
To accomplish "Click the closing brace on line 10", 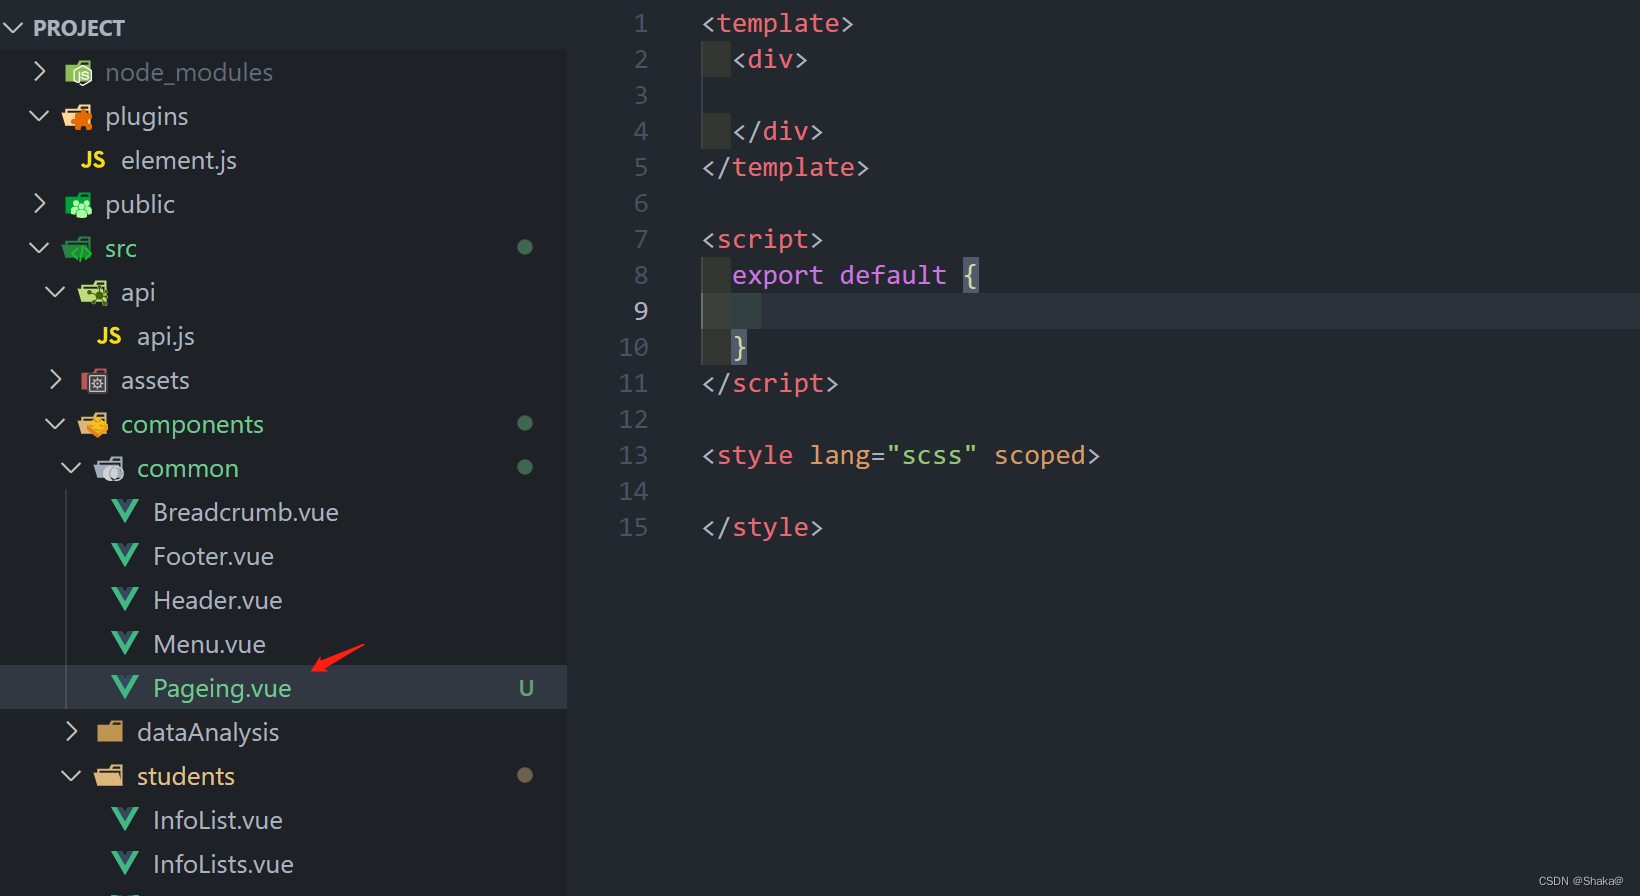I will click(x=739, y=347).
